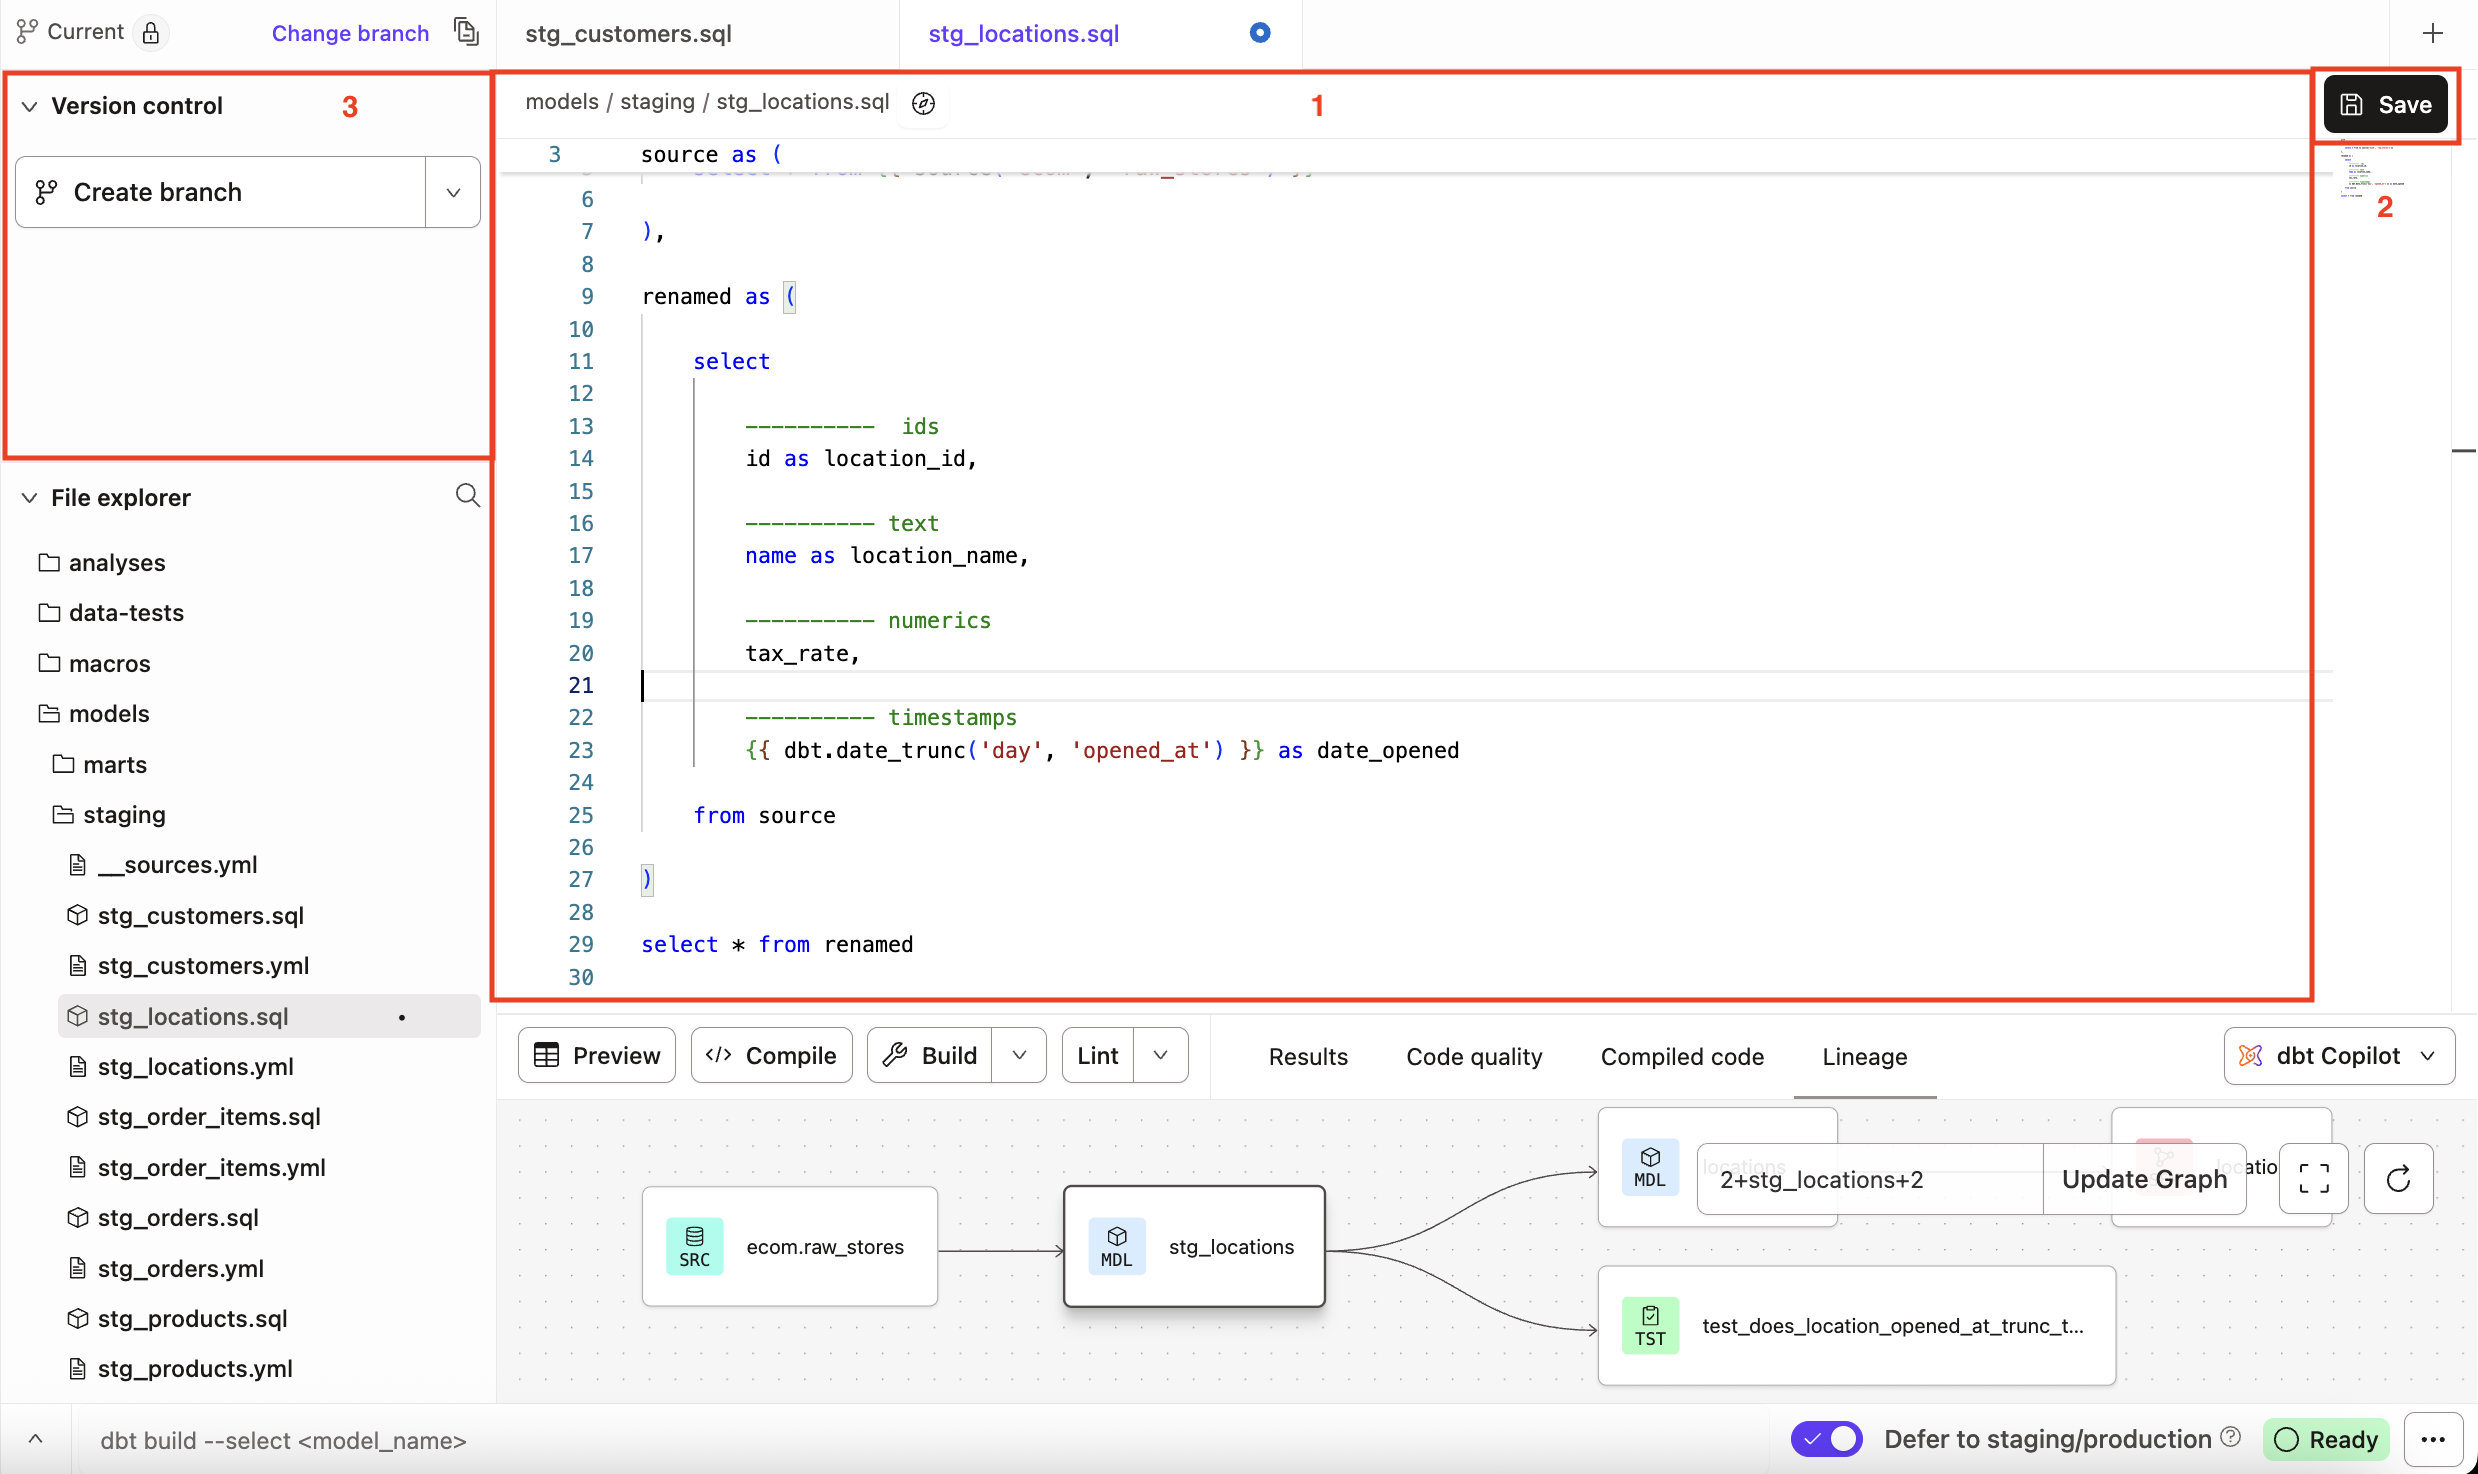
Task: Open the Compiled code tab
Action: 1681,1056
